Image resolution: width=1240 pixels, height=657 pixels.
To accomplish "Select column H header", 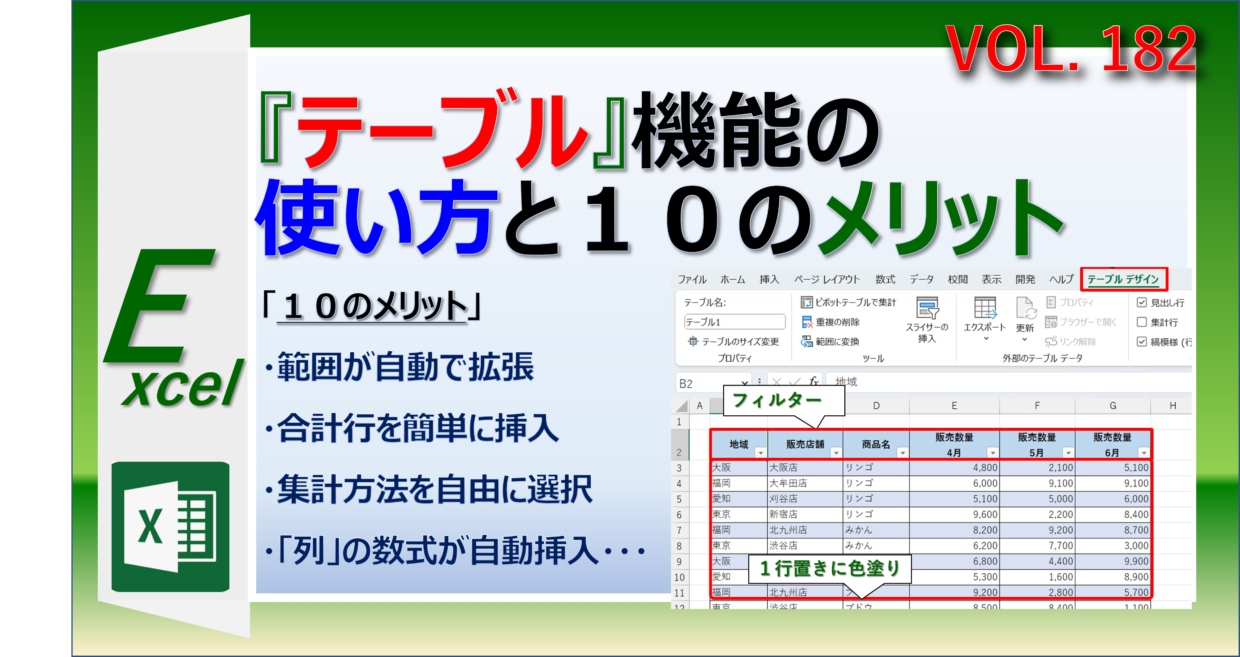I will [x=1171, y=406].
